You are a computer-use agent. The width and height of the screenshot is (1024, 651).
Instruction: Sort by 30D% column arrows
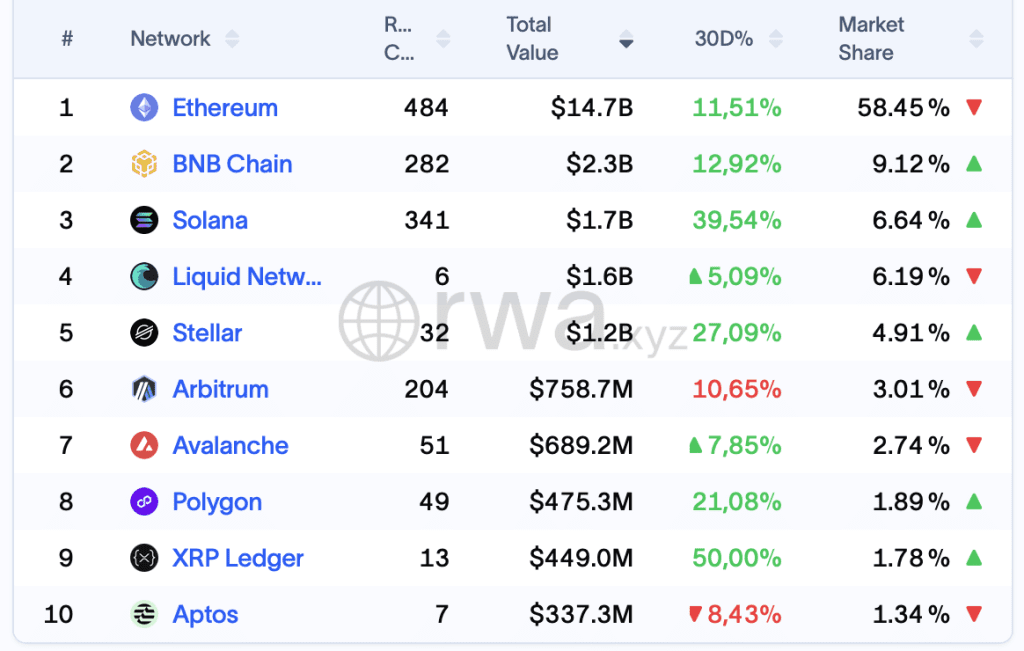pos(773,39)
